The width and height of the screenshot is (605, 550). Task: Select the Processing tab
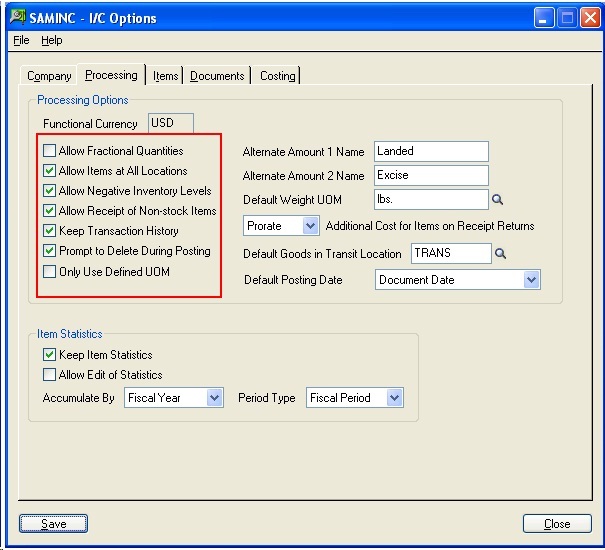pyautogui.click(x=111, y=75)
